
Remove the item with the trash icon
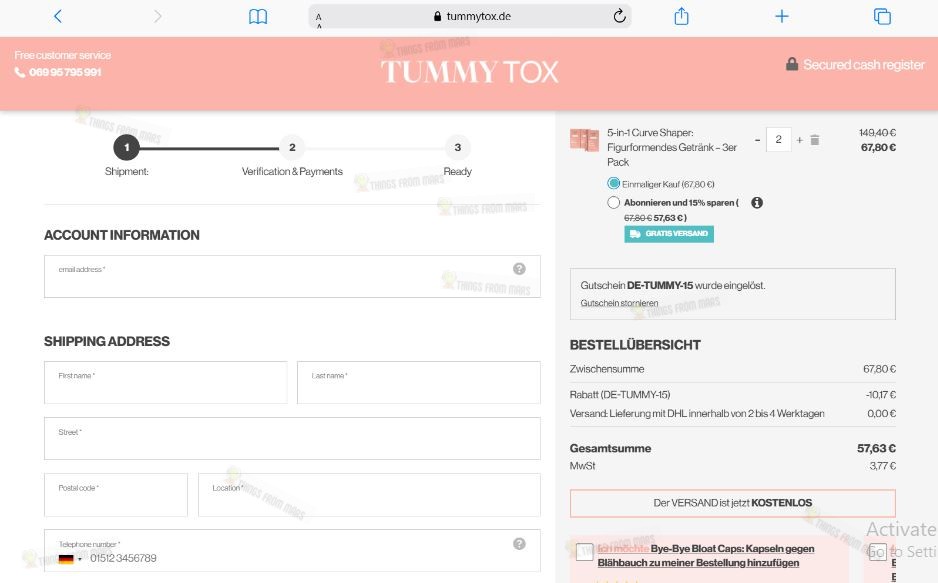814,140
